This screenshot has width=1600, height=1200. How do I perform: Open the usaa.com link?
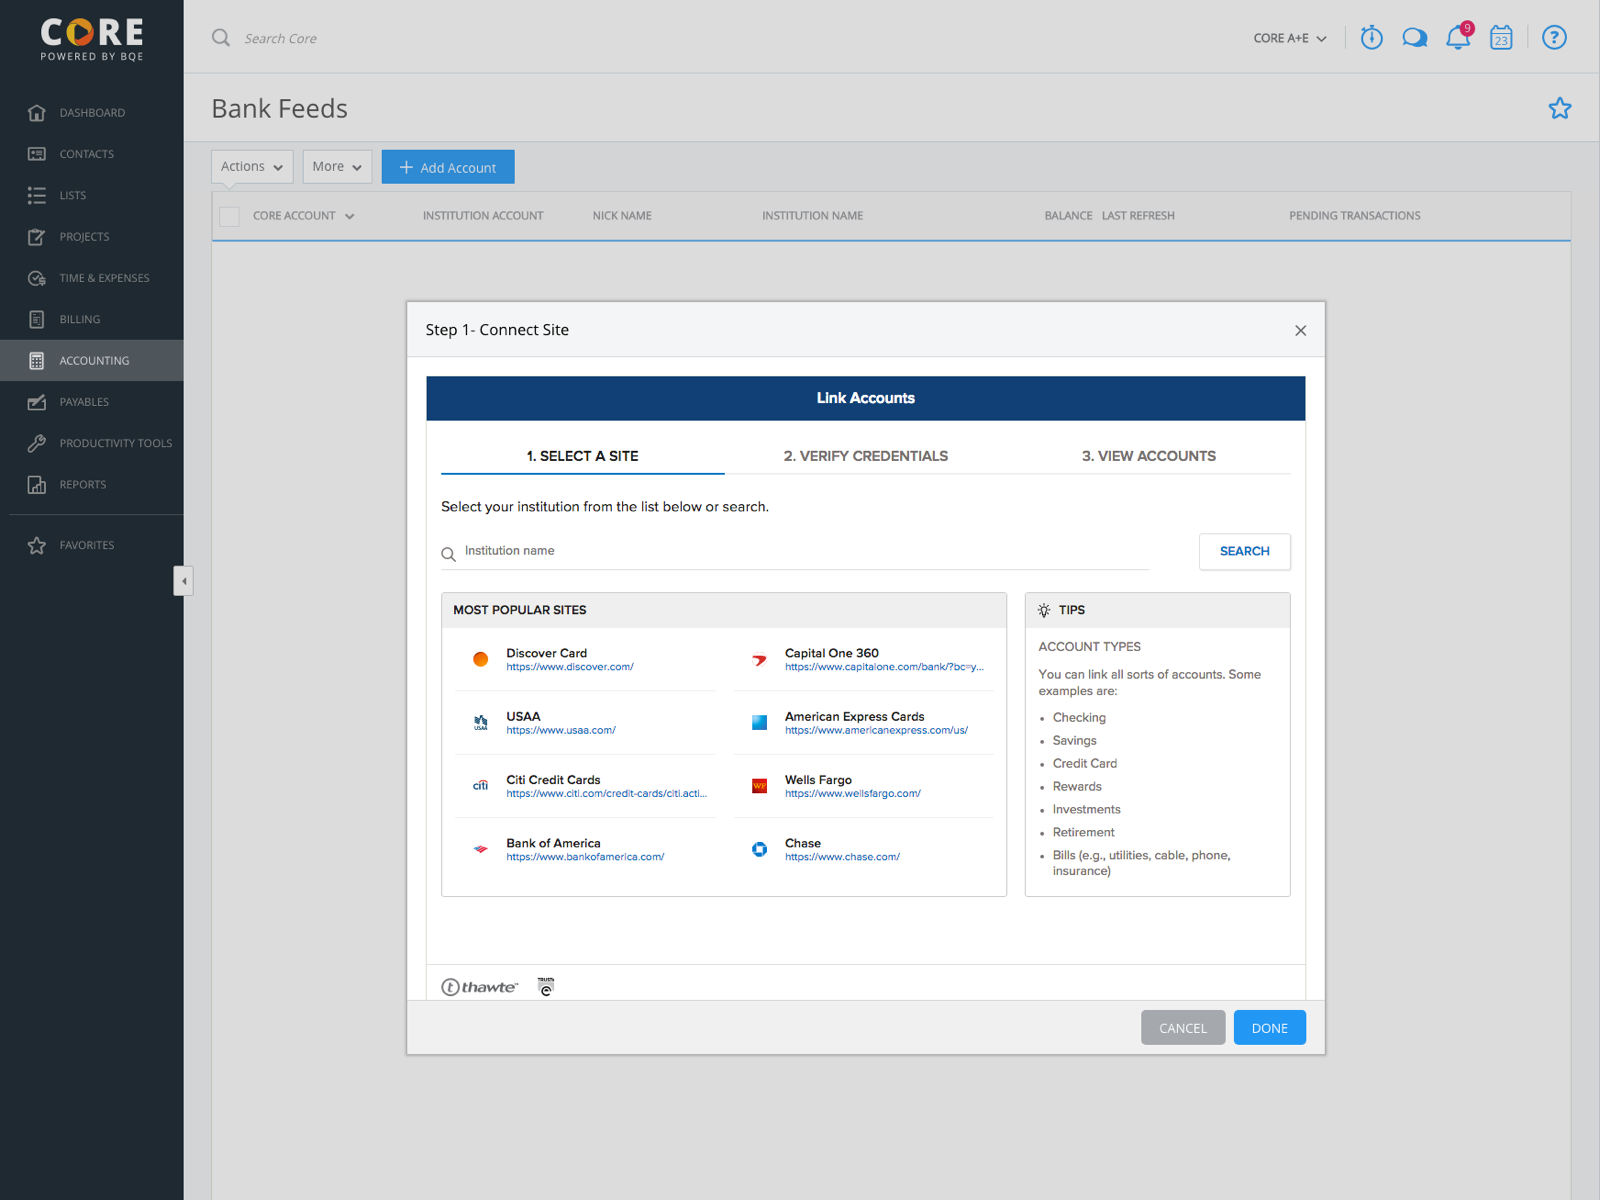pos(561,731)
